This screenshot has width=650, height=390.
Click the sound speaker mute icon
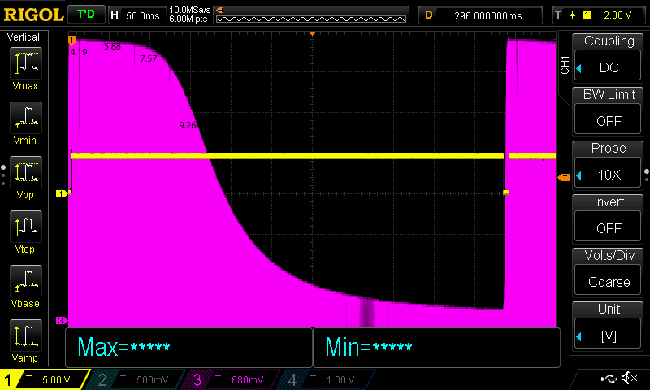coord(630,378)
